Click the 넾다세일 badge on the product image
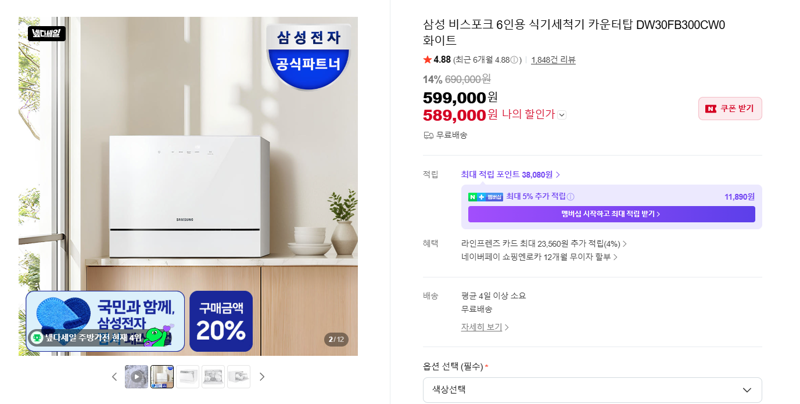The image size is (800, 404). pos(46,34)
